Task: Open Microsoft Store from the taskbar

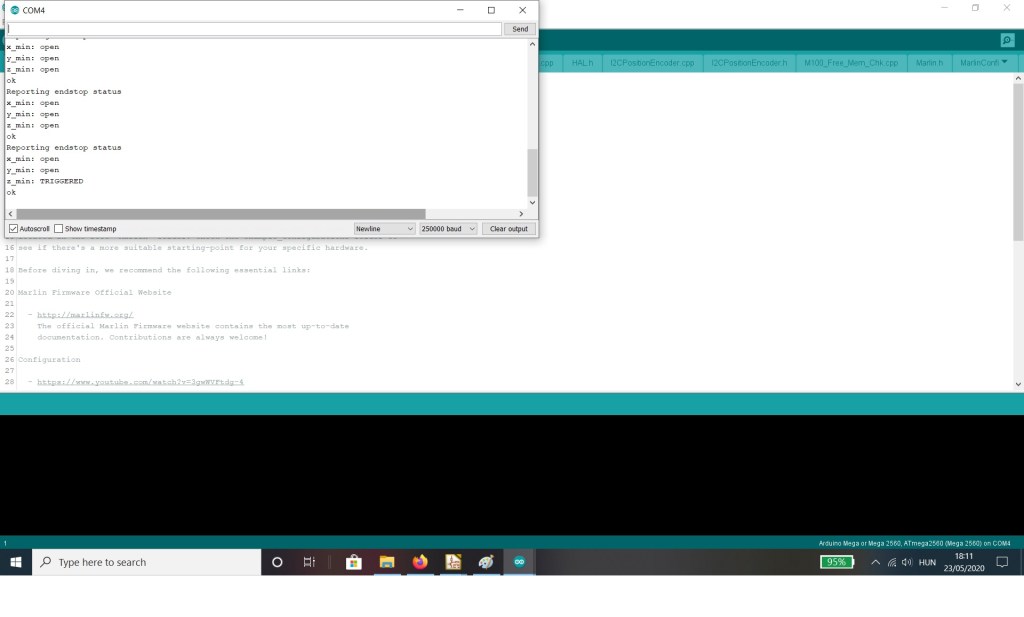Action: pos(353,562)
